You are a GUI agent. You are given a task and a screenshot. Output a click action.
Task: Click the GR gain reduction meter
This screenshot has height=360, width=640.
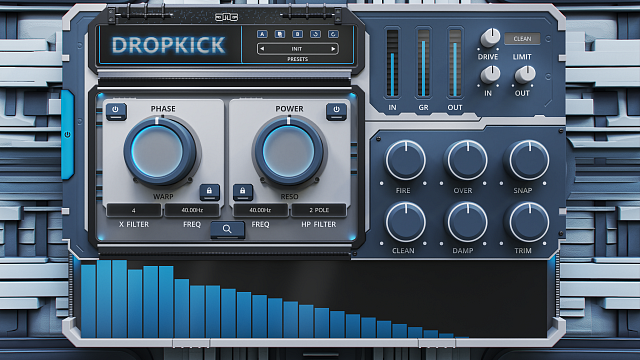pos(423,63)
